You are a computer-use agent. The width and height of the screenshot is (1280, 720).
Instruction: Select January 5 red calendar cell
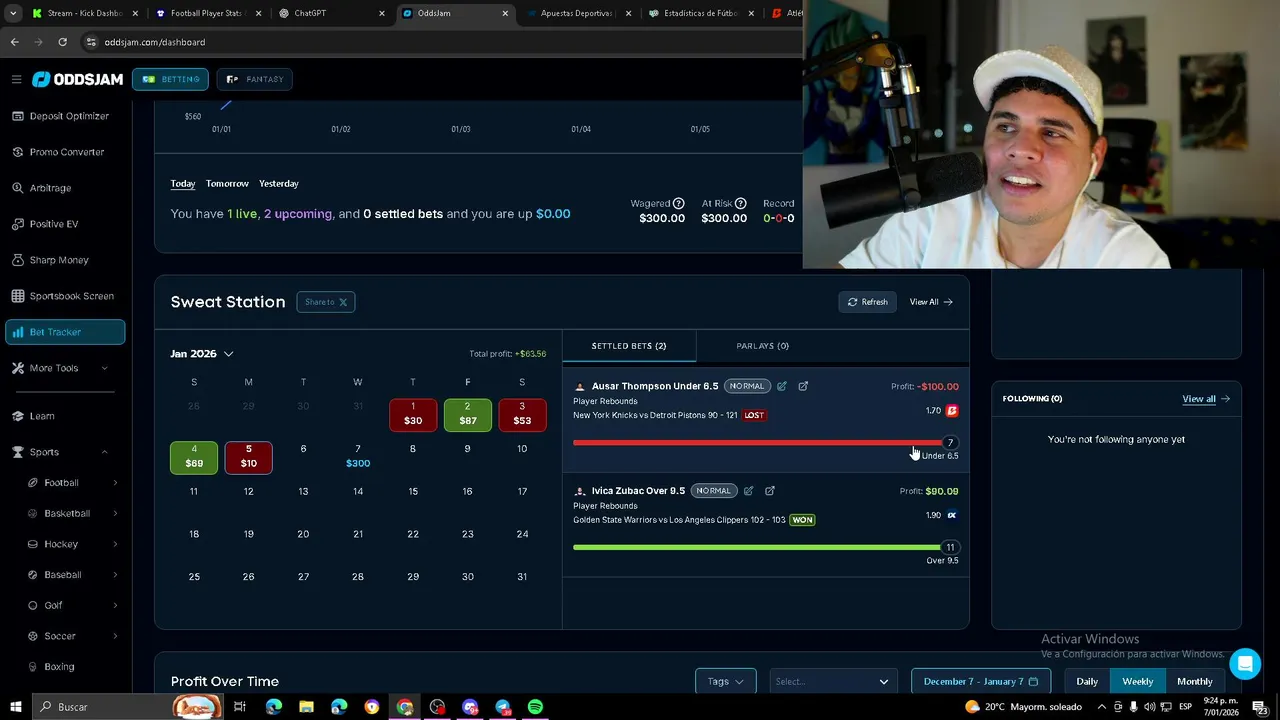pyautogui.click(x=249, y=457)
